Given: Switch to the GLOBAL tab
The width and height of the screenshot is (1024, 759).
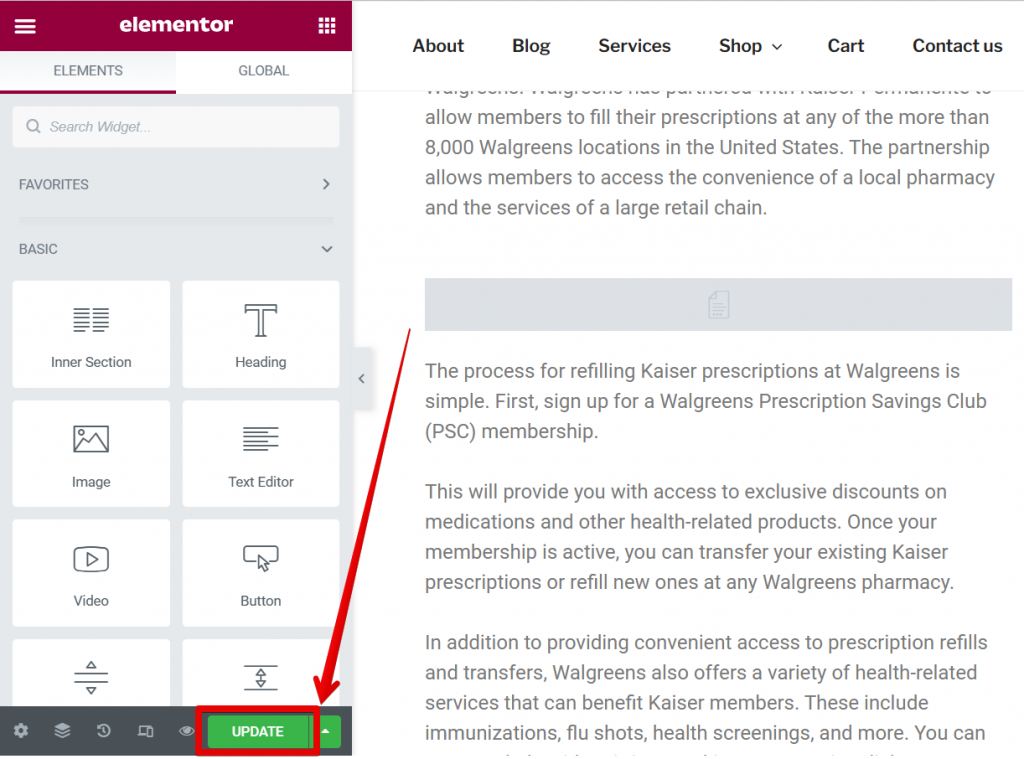Looking at the screenshot, I should point(263,71).
